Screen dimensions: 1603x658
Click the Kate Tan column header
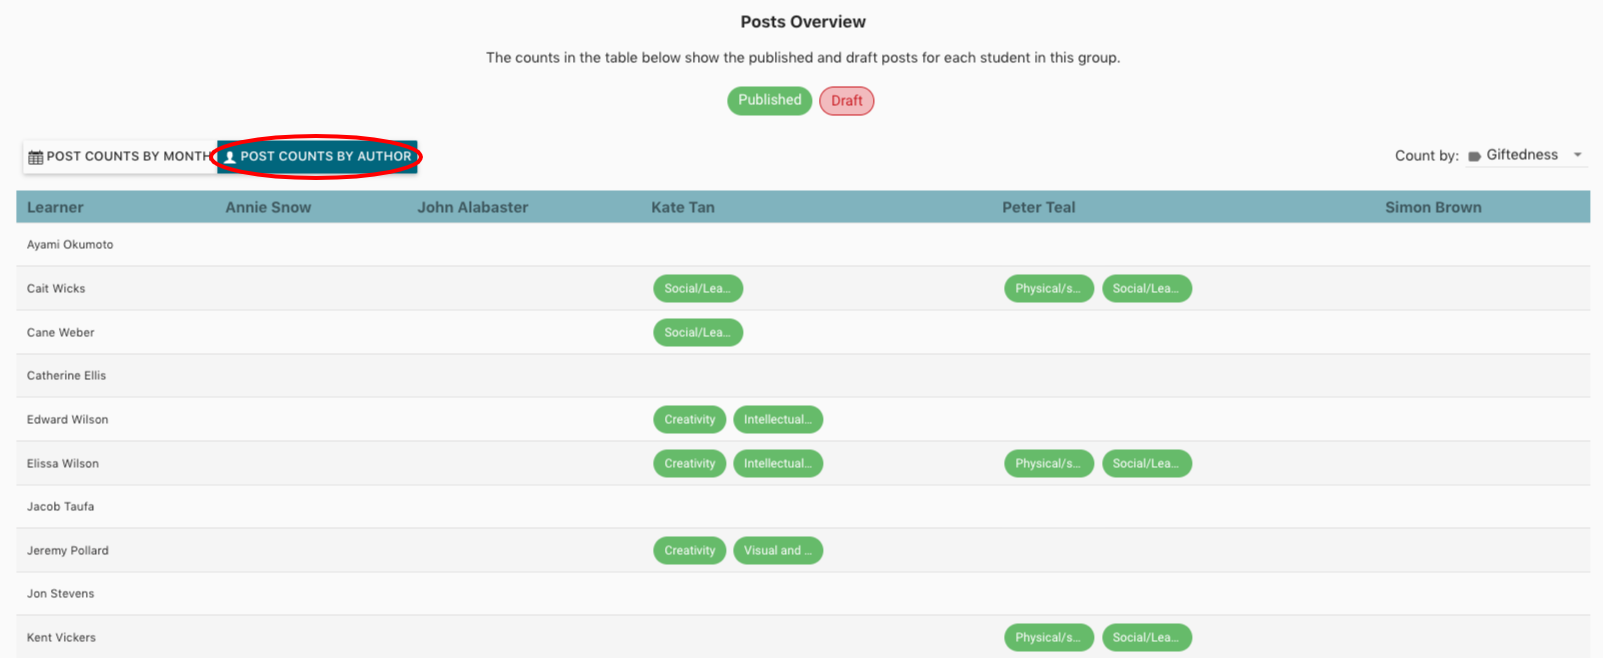[x=683, y=207]
